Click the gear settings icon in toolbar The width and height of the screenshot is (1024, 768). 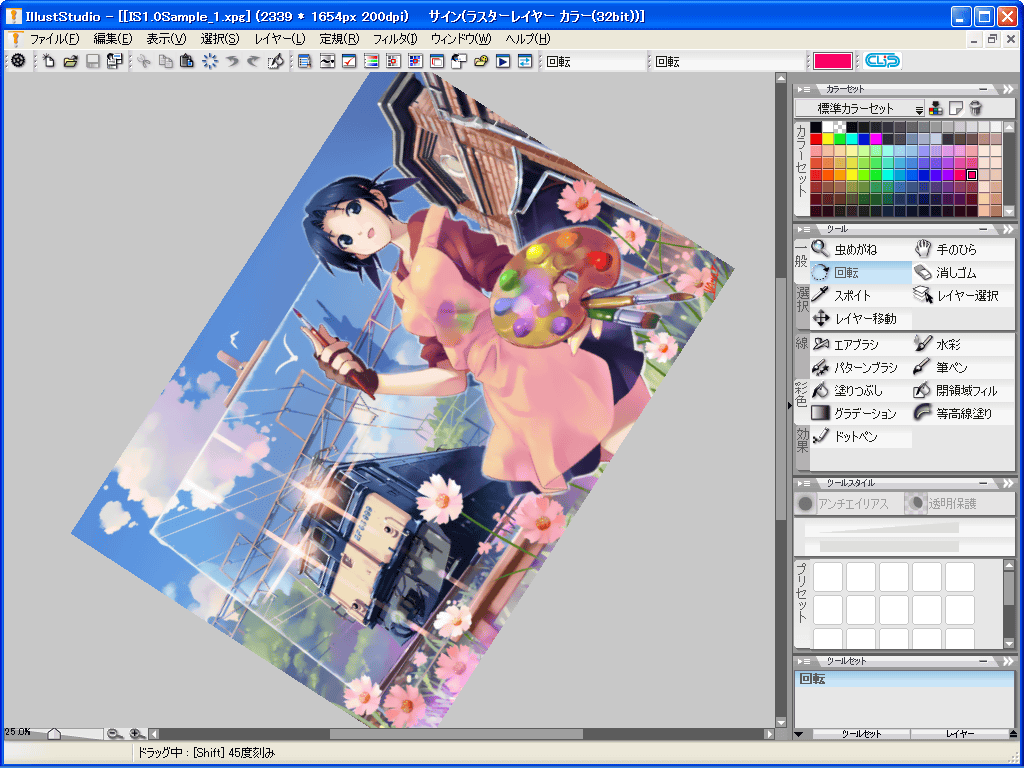tap(18, 61)
